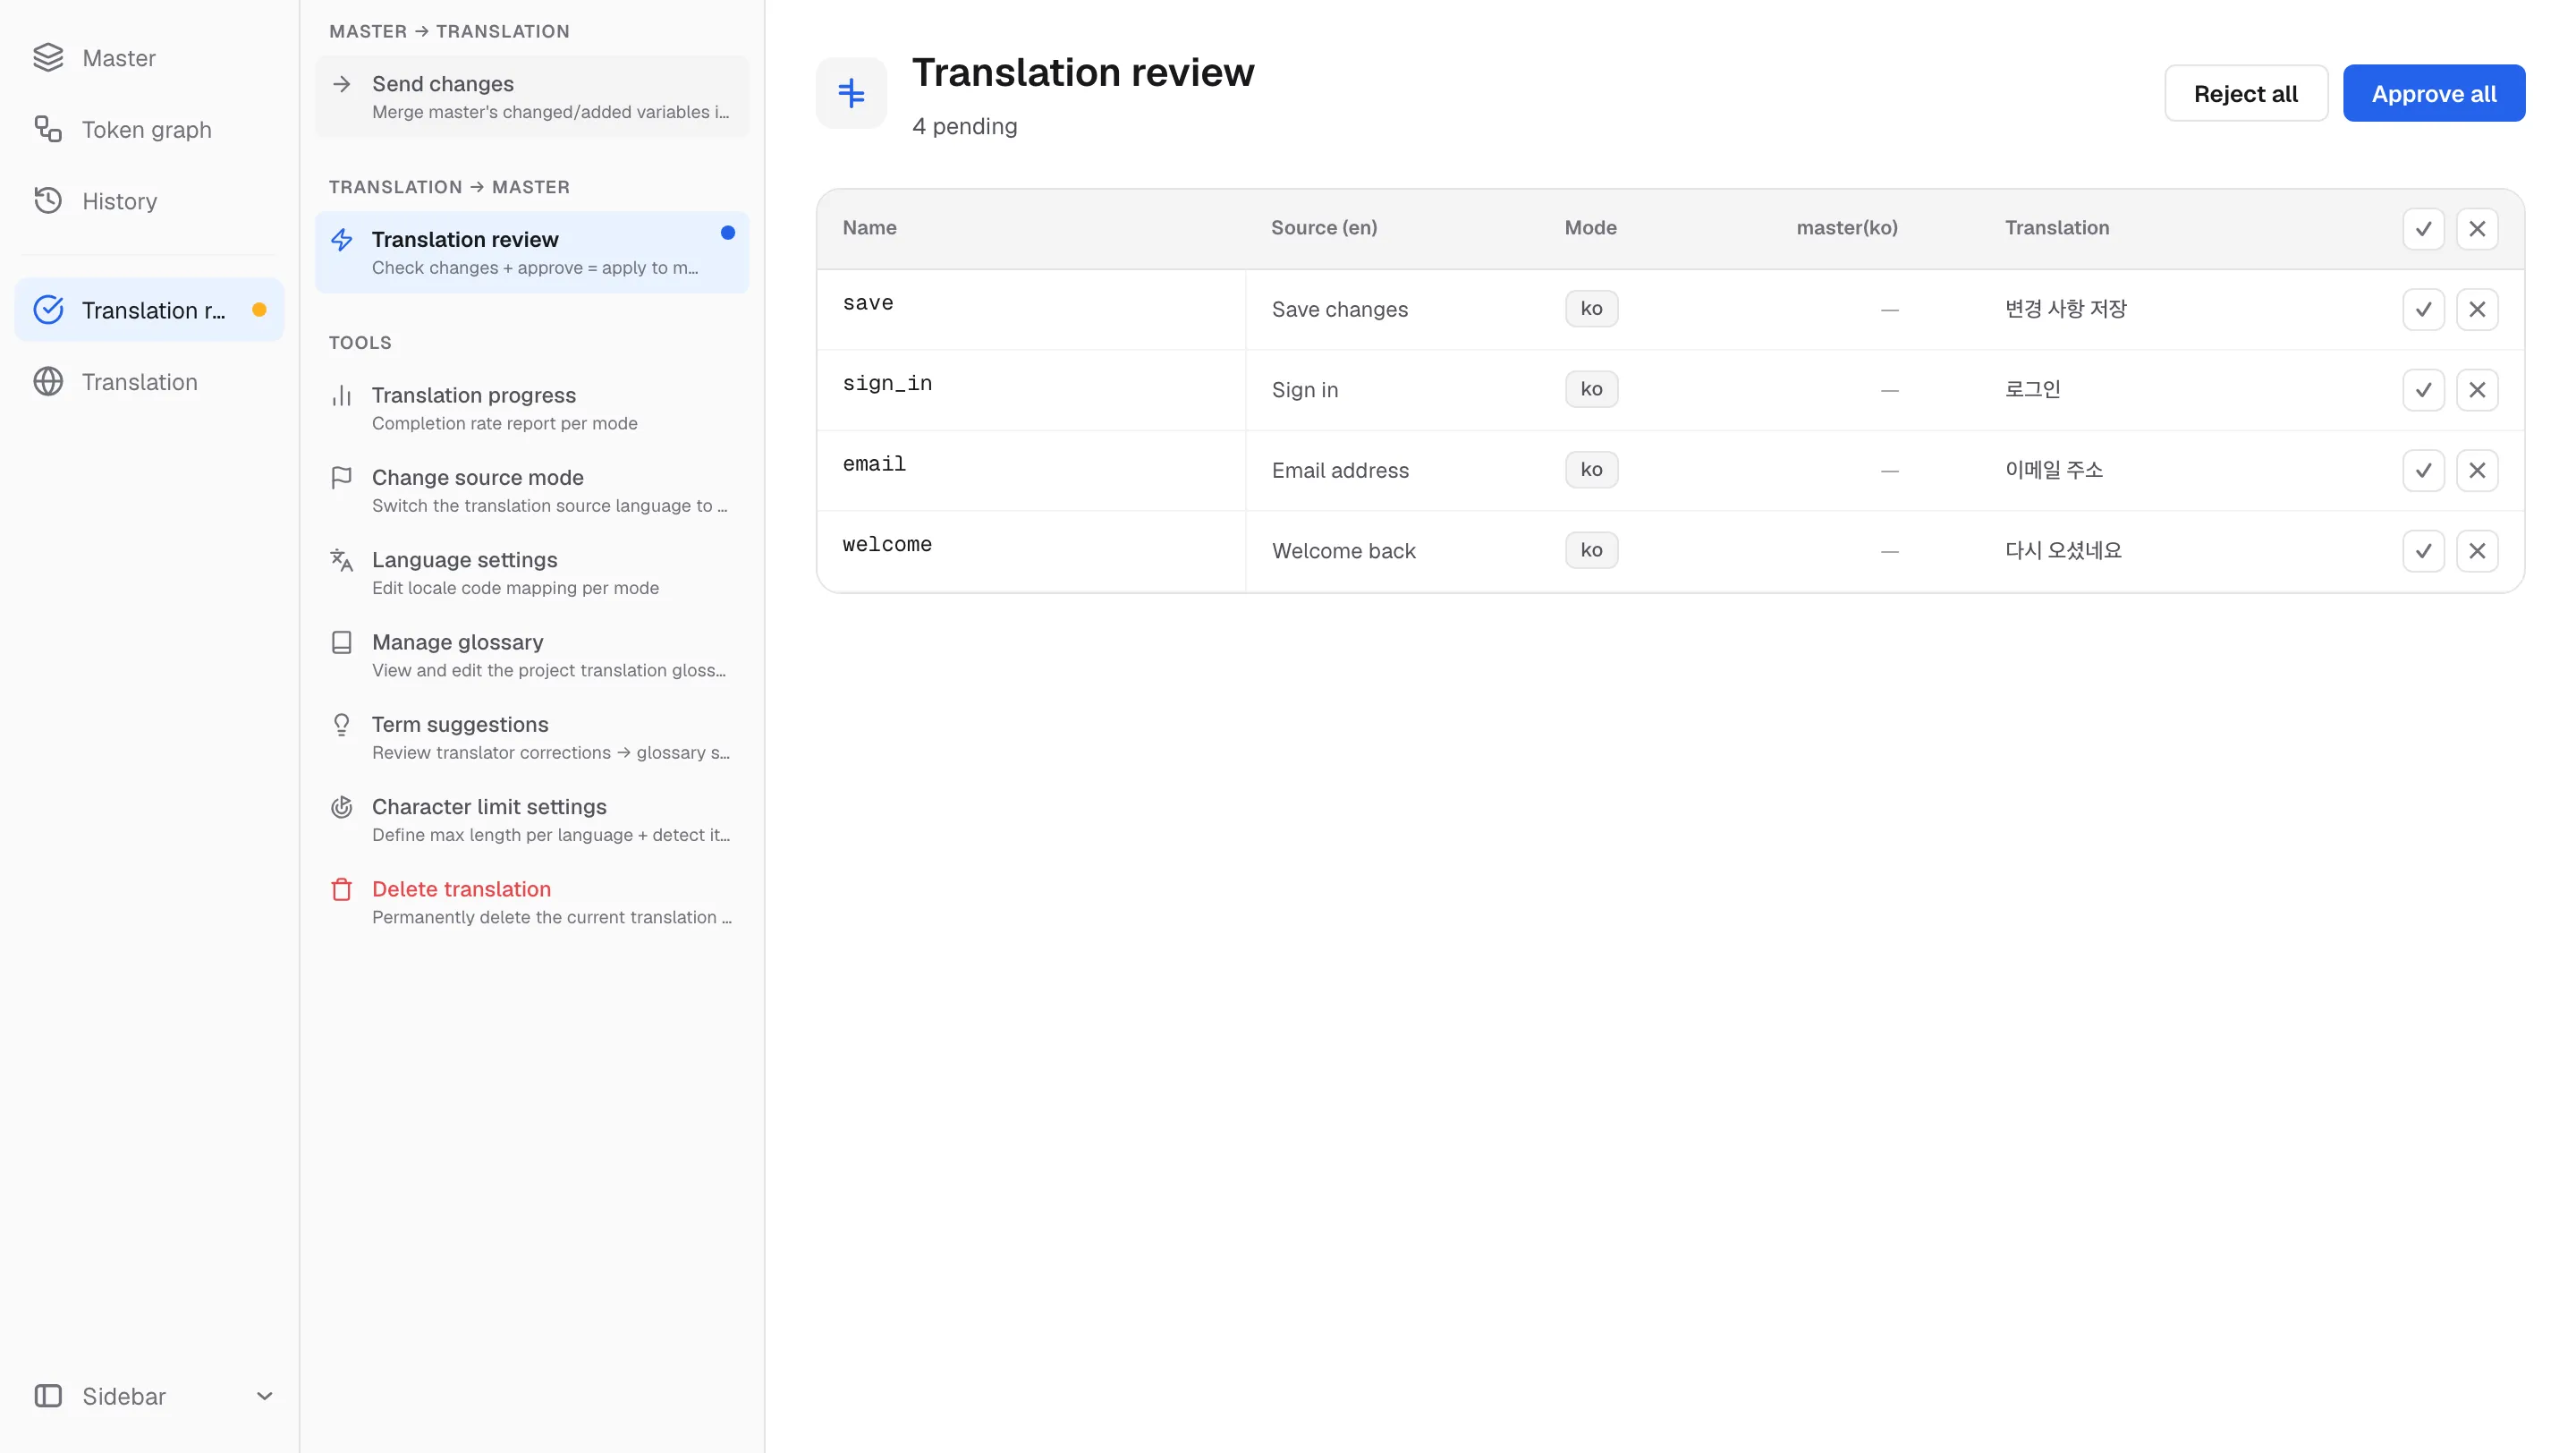Click the 'master(ko)' column header
Image resolution: width=2576 pixels, height=1453 pixels.
[1847, 228]
